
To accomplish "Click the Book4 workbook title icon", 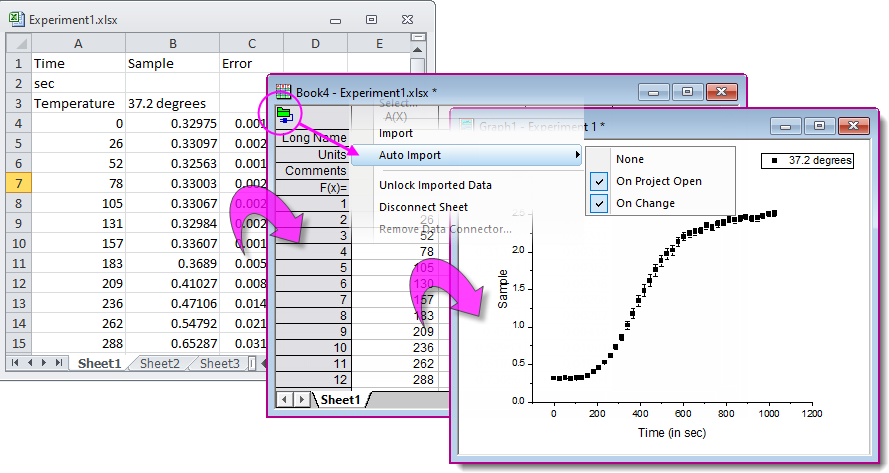I will click(283, 92).
